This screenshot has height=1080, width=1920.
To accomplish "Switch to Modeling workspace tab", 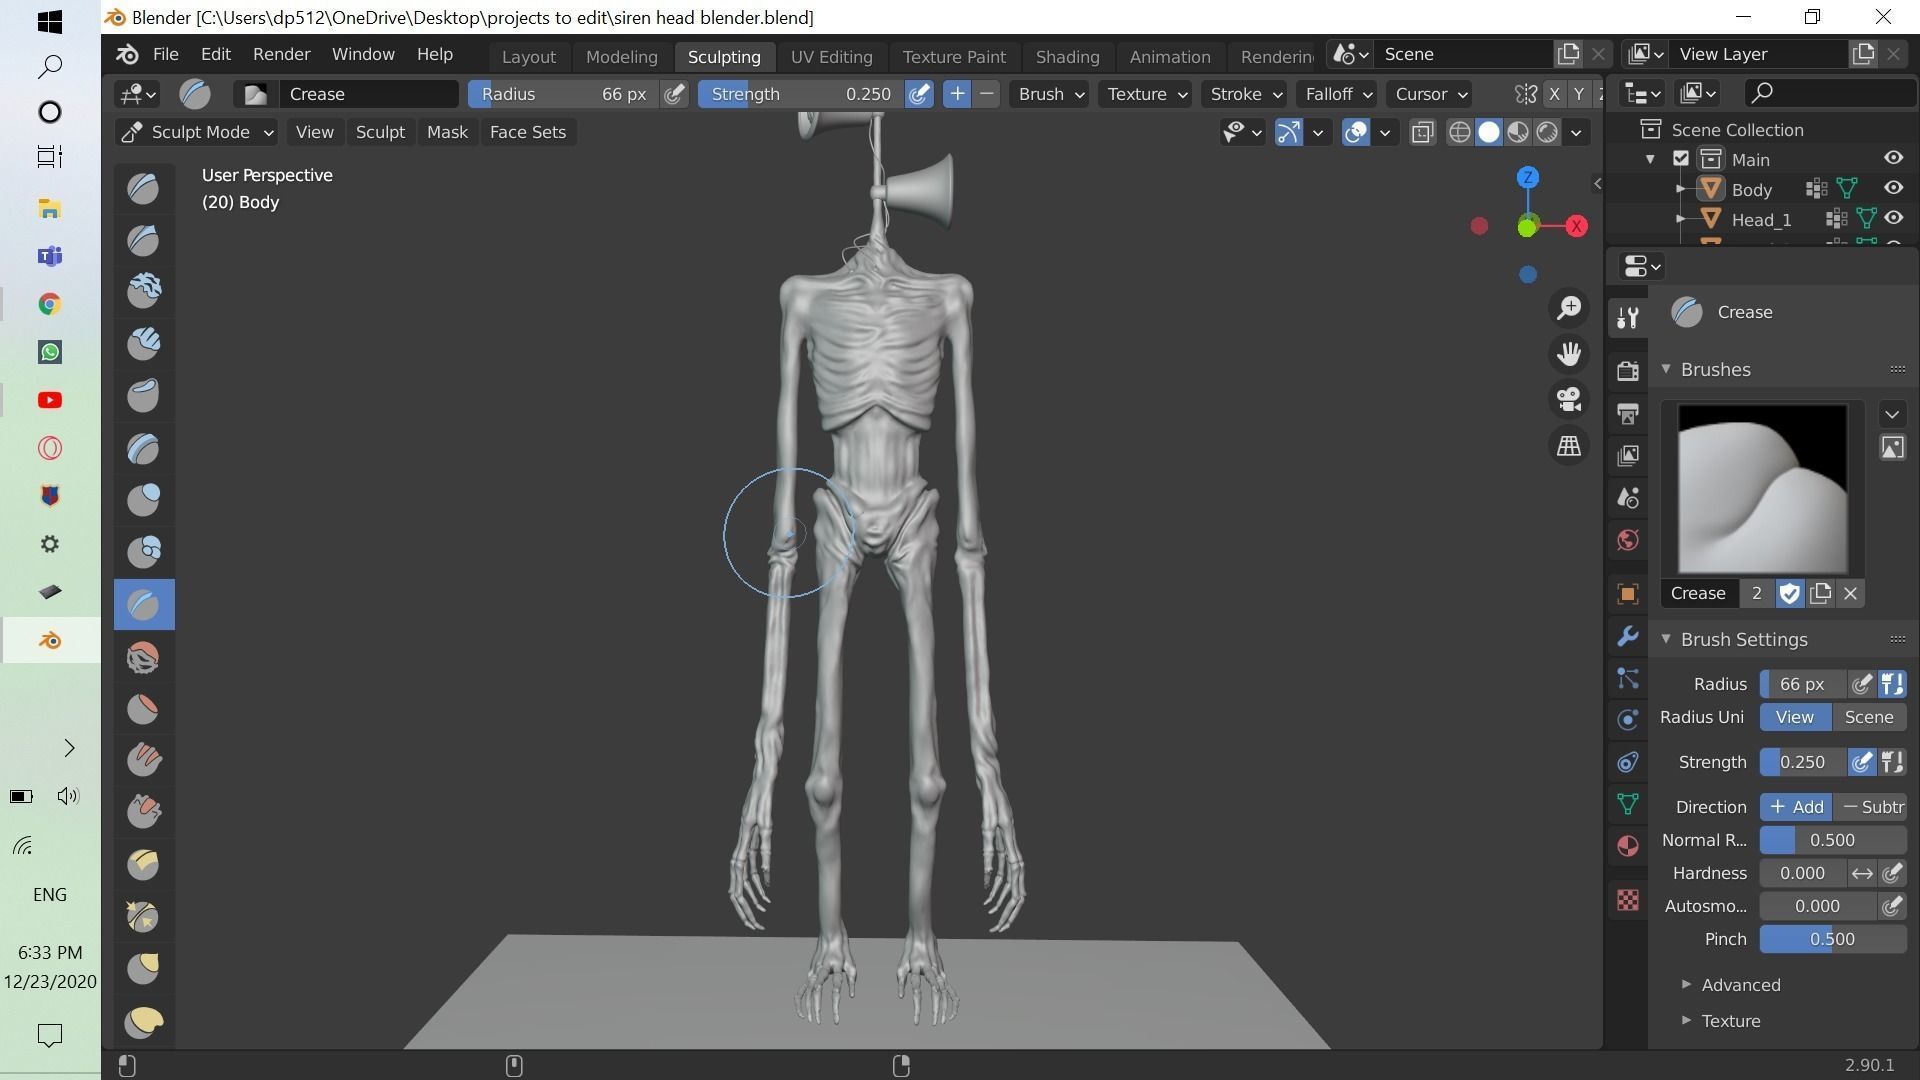I will [x=622, y=57].
